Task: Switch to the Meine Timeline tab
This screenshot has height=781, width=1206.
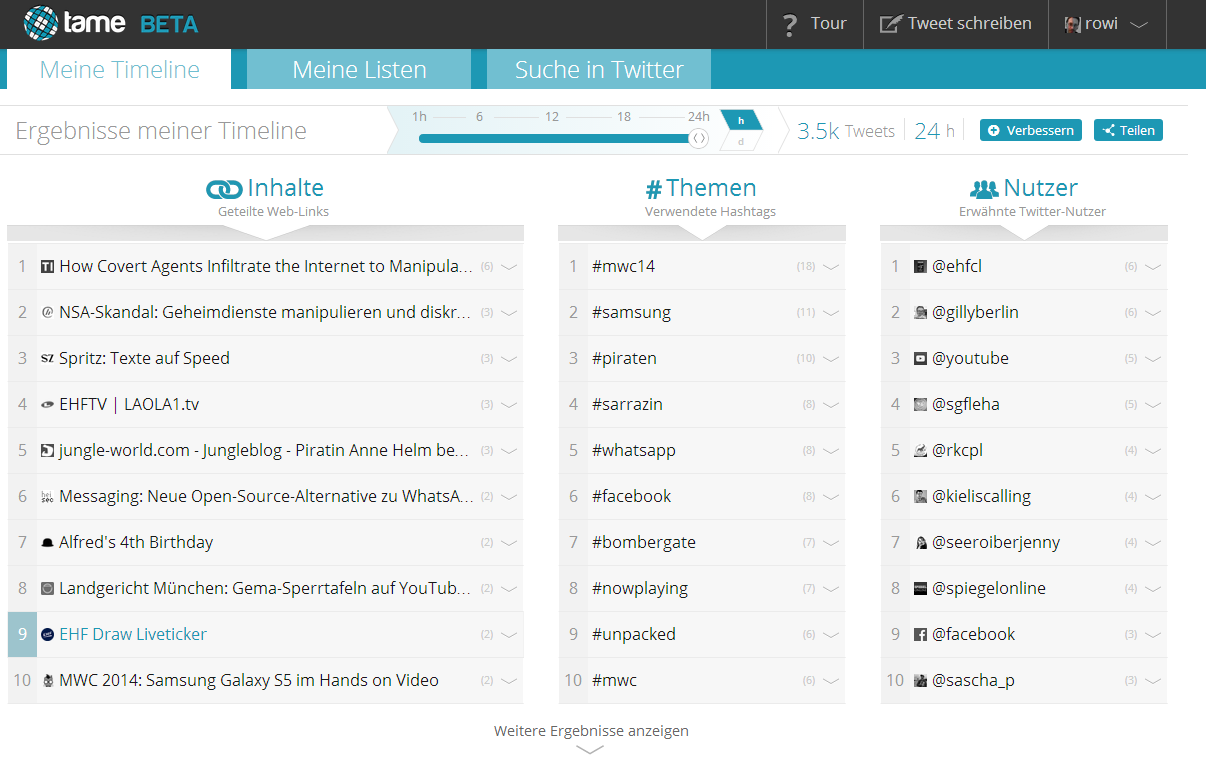Action: tap(119, 70)
